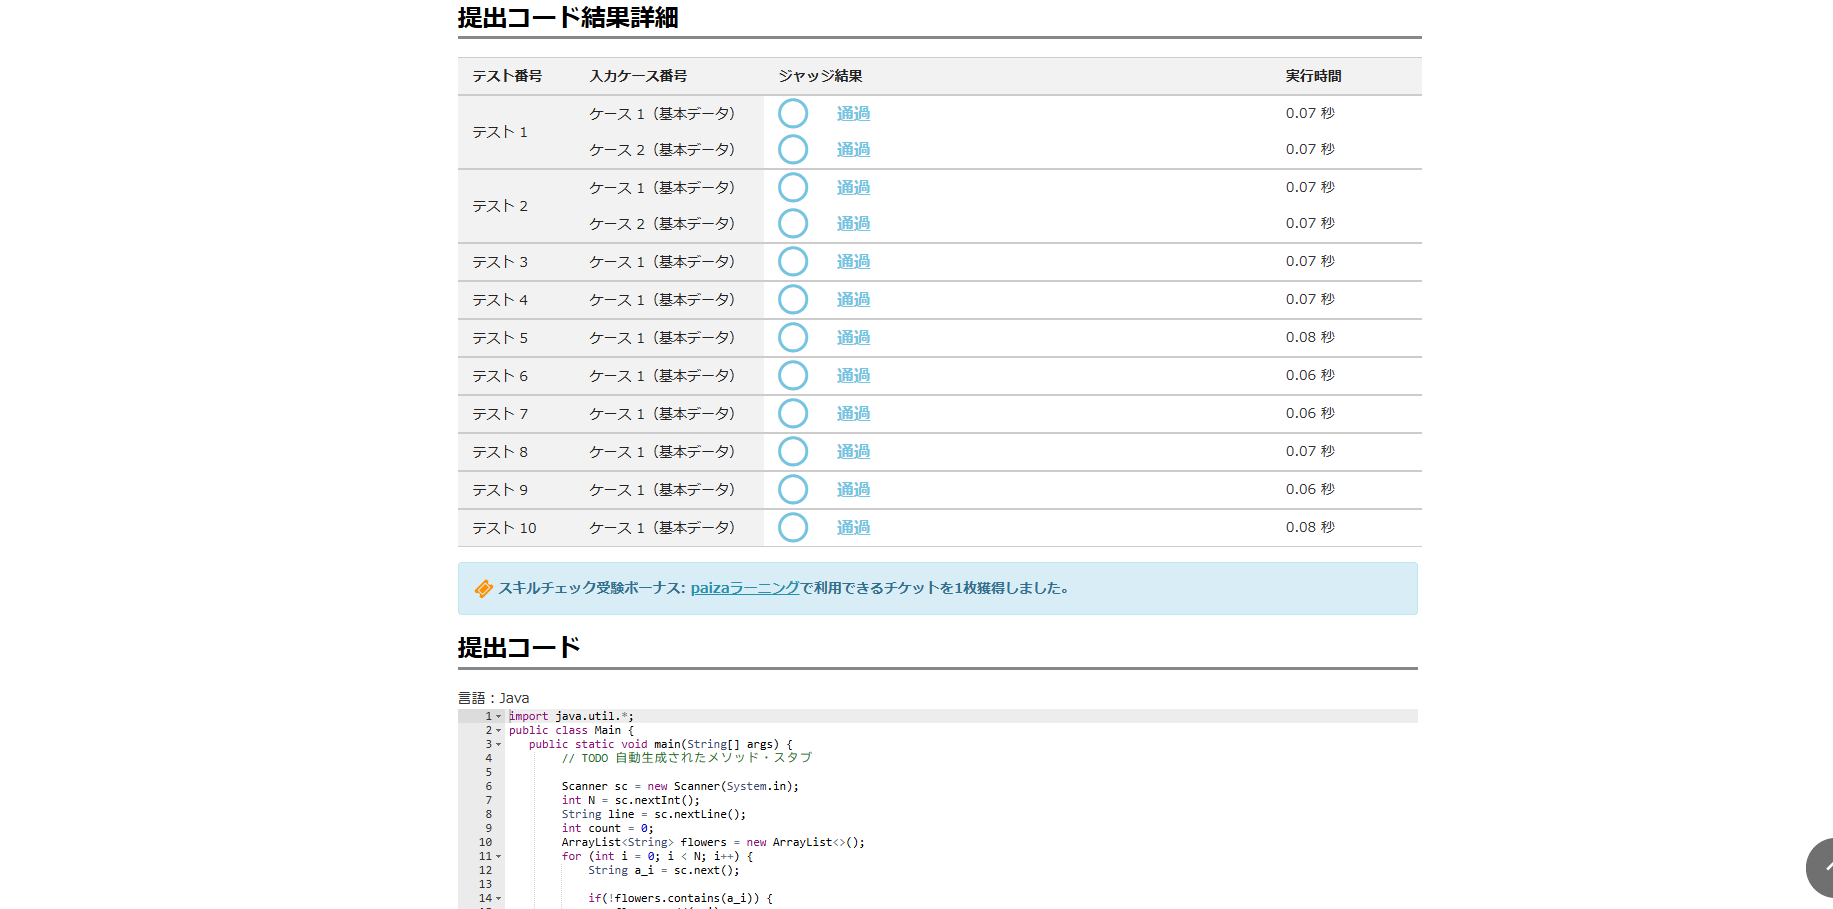This screenshot has height=909, width=1833.
Task: Click the scroll-to-top arrow button
Action: [1821, 867]
